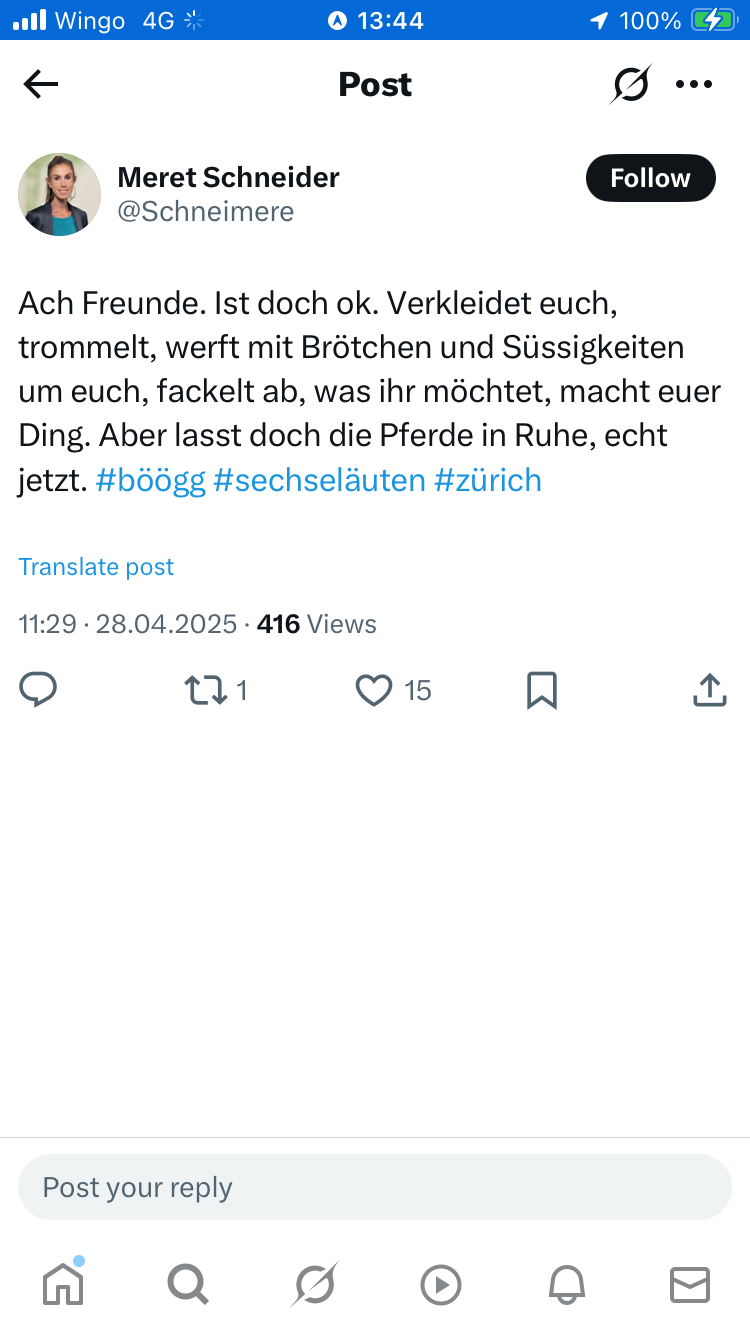Open Grok tab in bottom bar

315,1284
